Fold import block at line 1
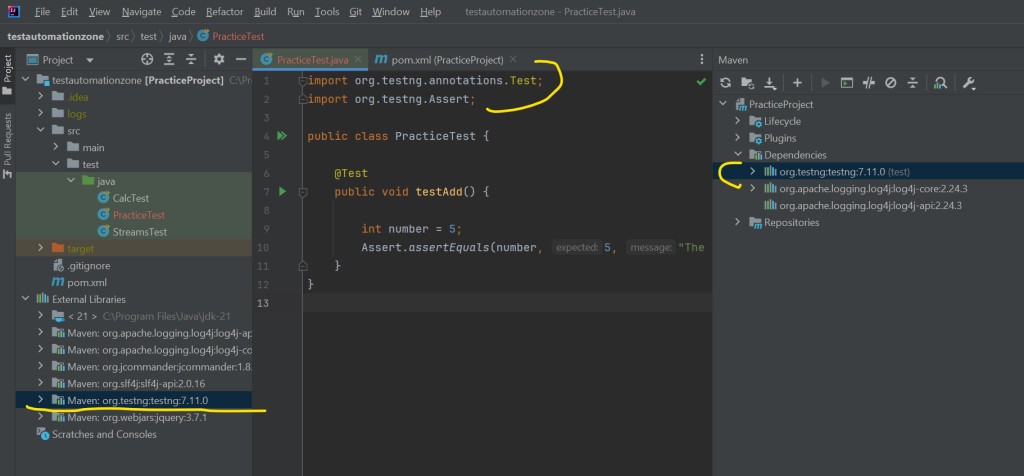This screenshot has height=476, width=1024. pyautogui.click(x=302, y=81)
